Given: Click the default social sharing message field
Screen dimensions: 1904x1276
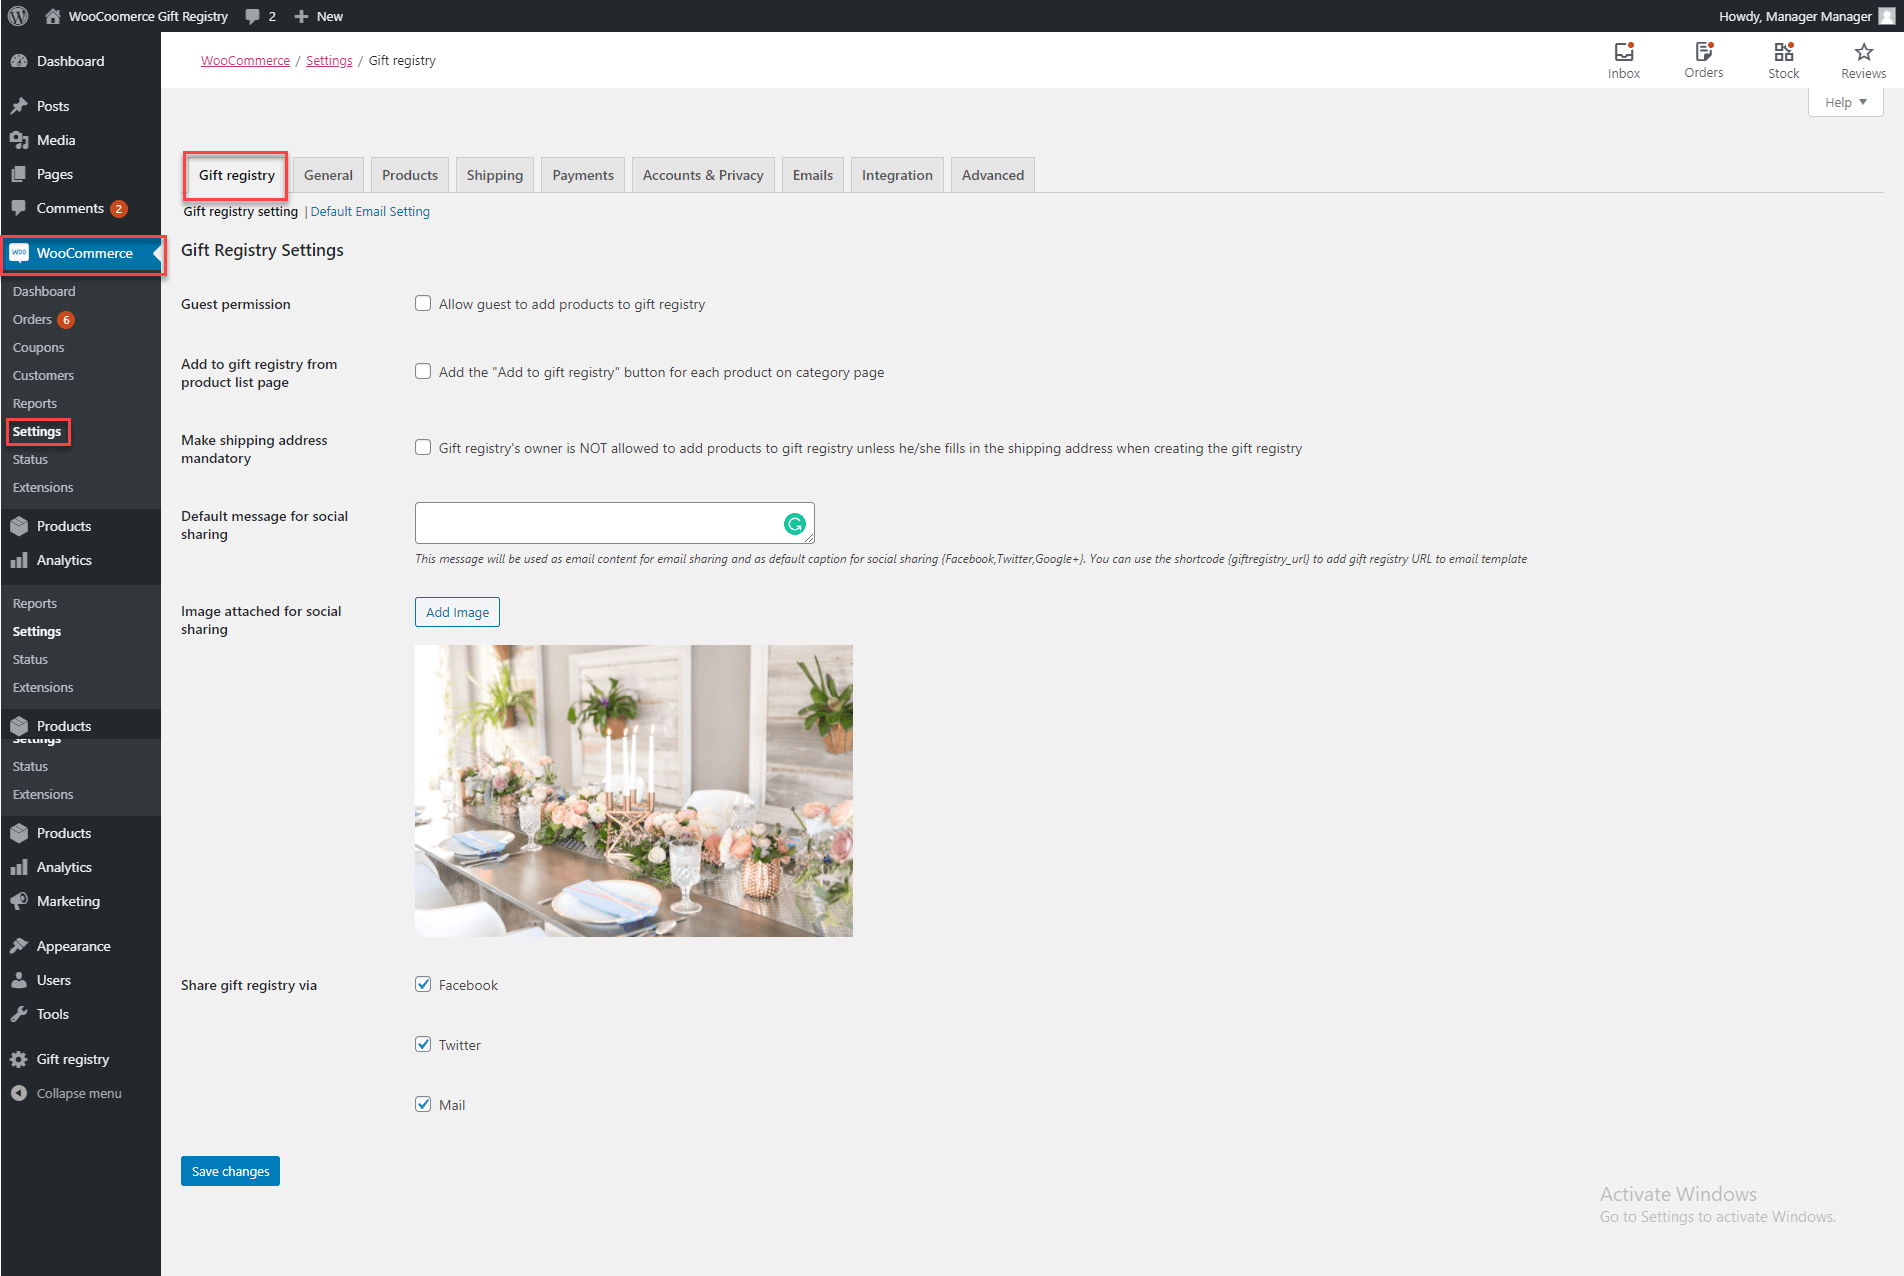Looking at the screenshot, I should pos(598,523).
